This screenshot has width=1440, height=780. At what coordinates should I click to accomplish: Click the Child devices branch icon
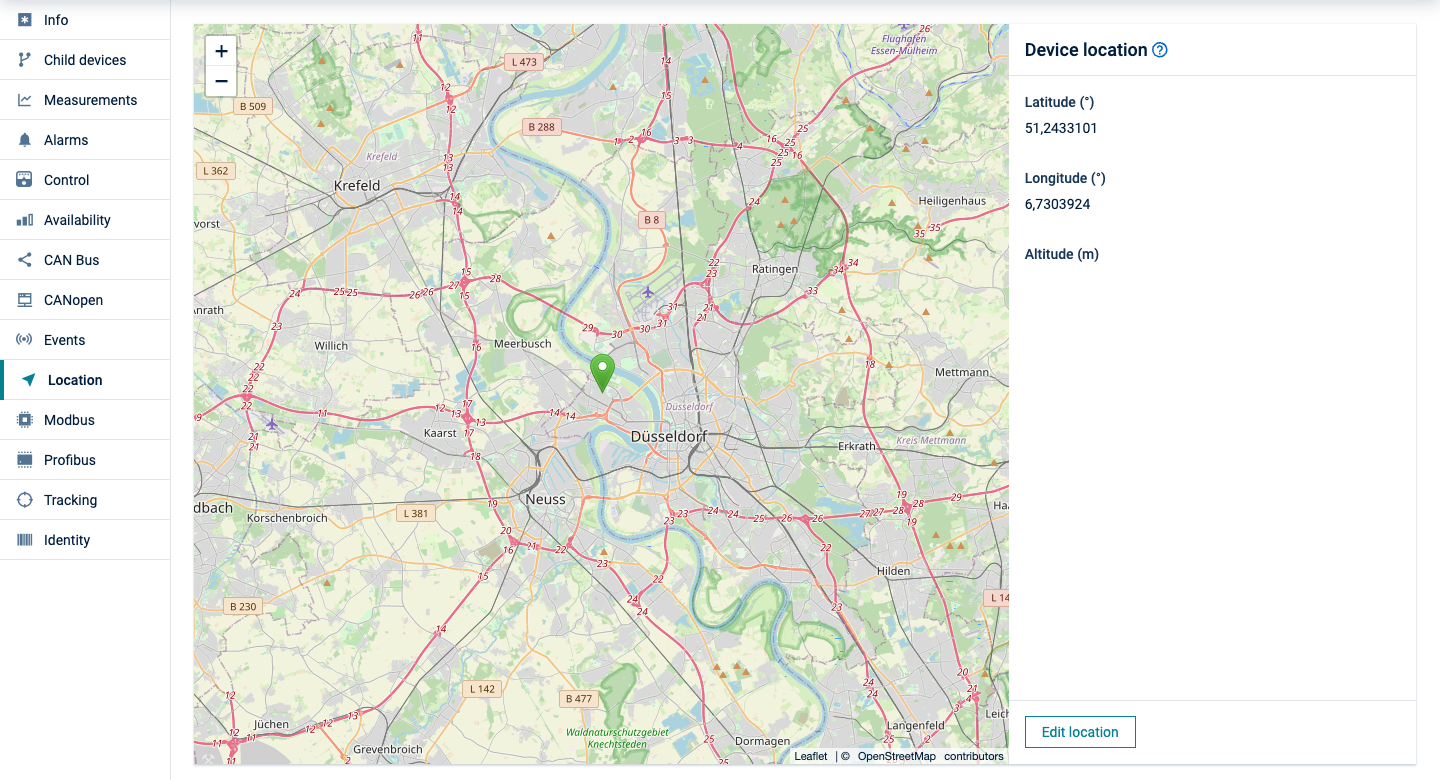(x=25, y=60)
